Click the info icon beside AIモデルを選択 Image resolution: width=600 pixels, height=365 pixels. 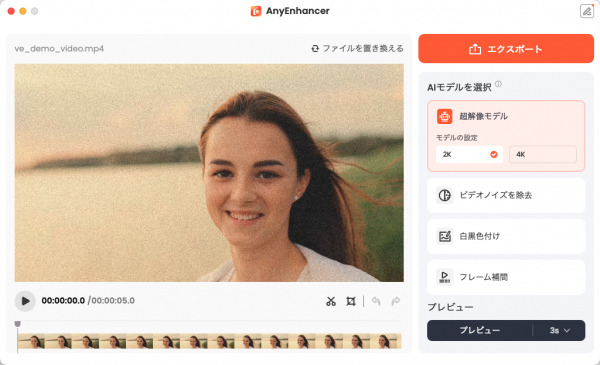tap(498, 84)
